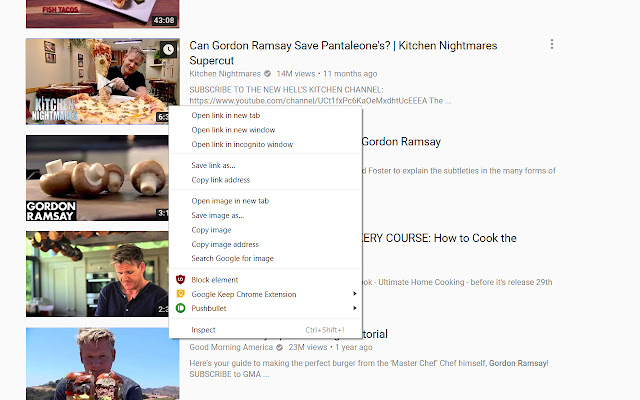640x400 pixels.
Task: Click the Ultimate Home Cooking description text
Action: pos(458,282)
